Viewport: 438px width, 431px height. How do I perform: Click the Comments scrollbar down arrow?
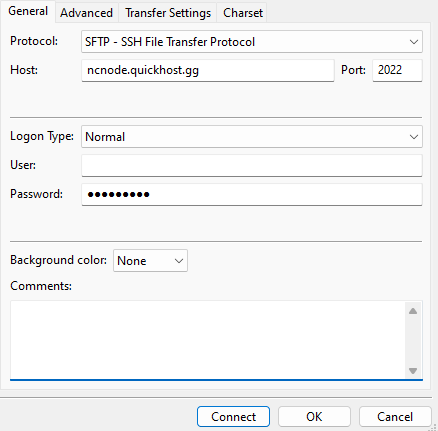pyautogui.click(x=413, y=371)
